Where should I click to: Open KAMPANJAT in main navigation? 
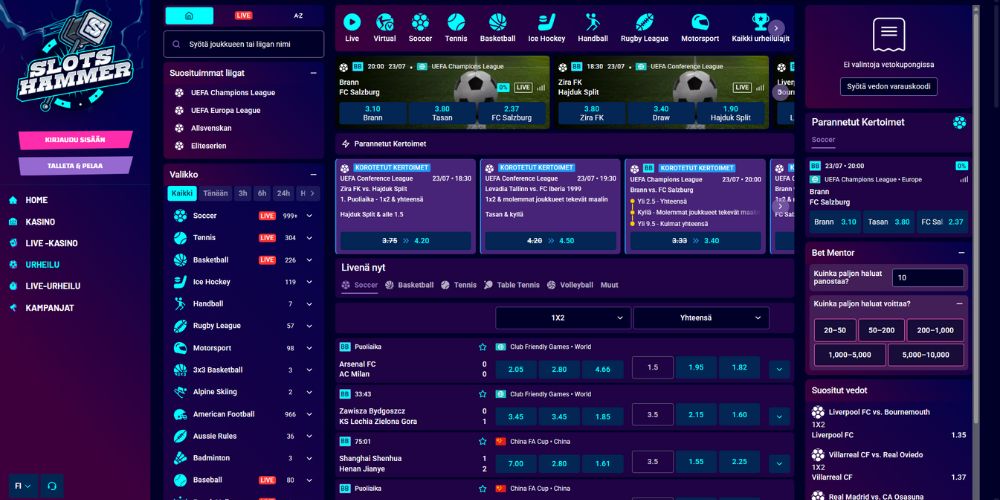coord(49,308)
